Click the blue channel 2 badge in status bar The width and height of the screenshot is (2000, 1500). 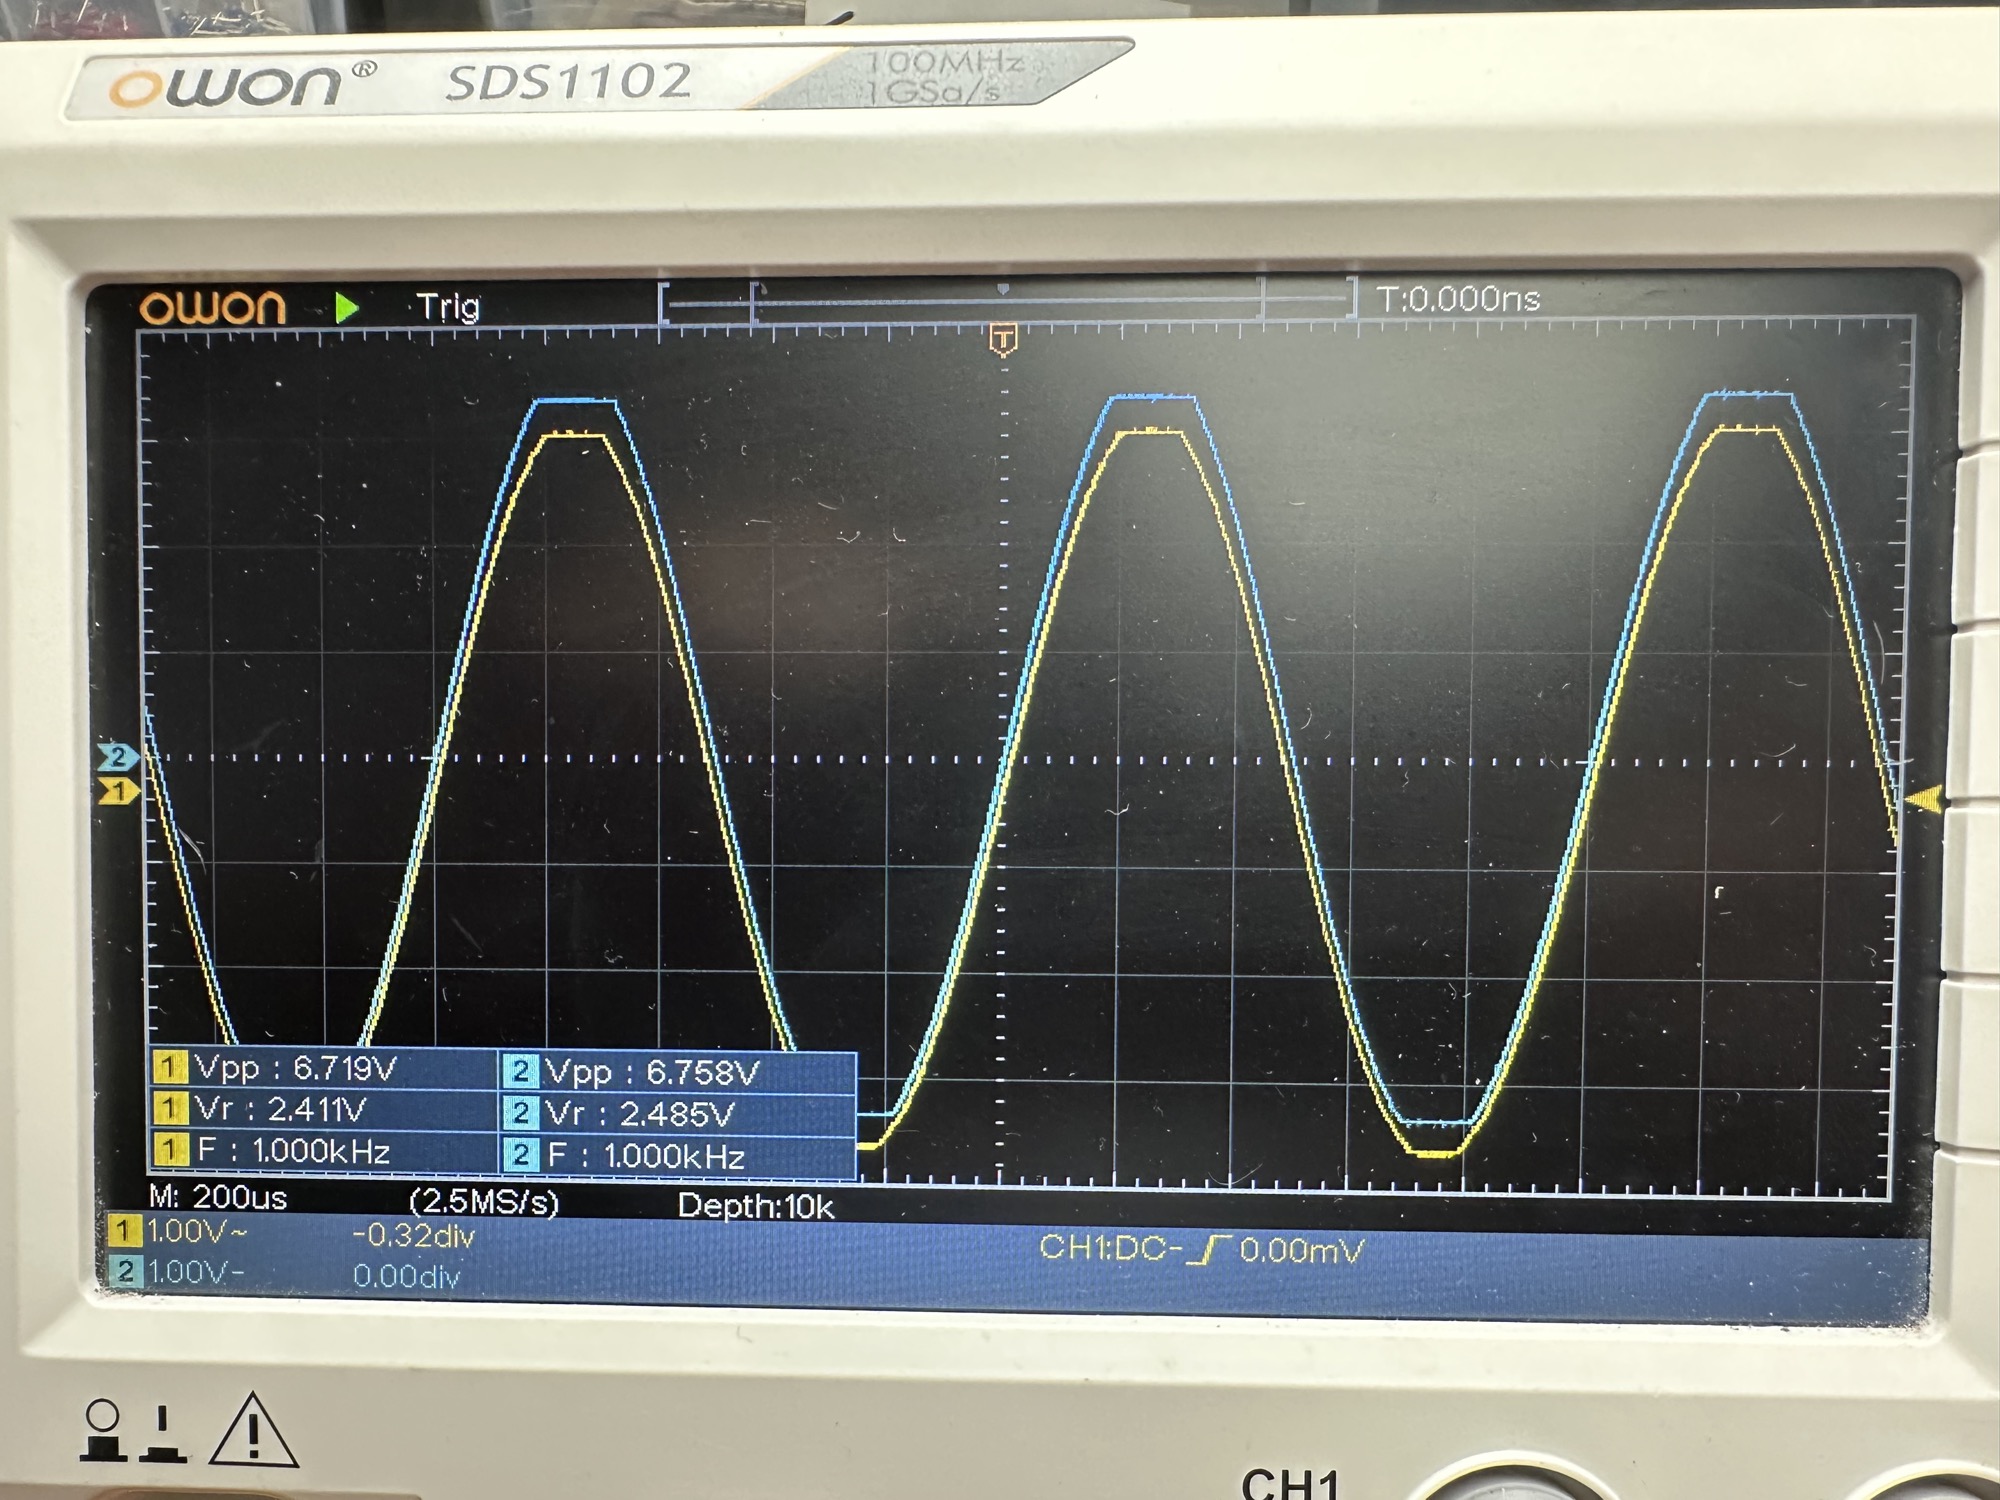click(124, 1271)
